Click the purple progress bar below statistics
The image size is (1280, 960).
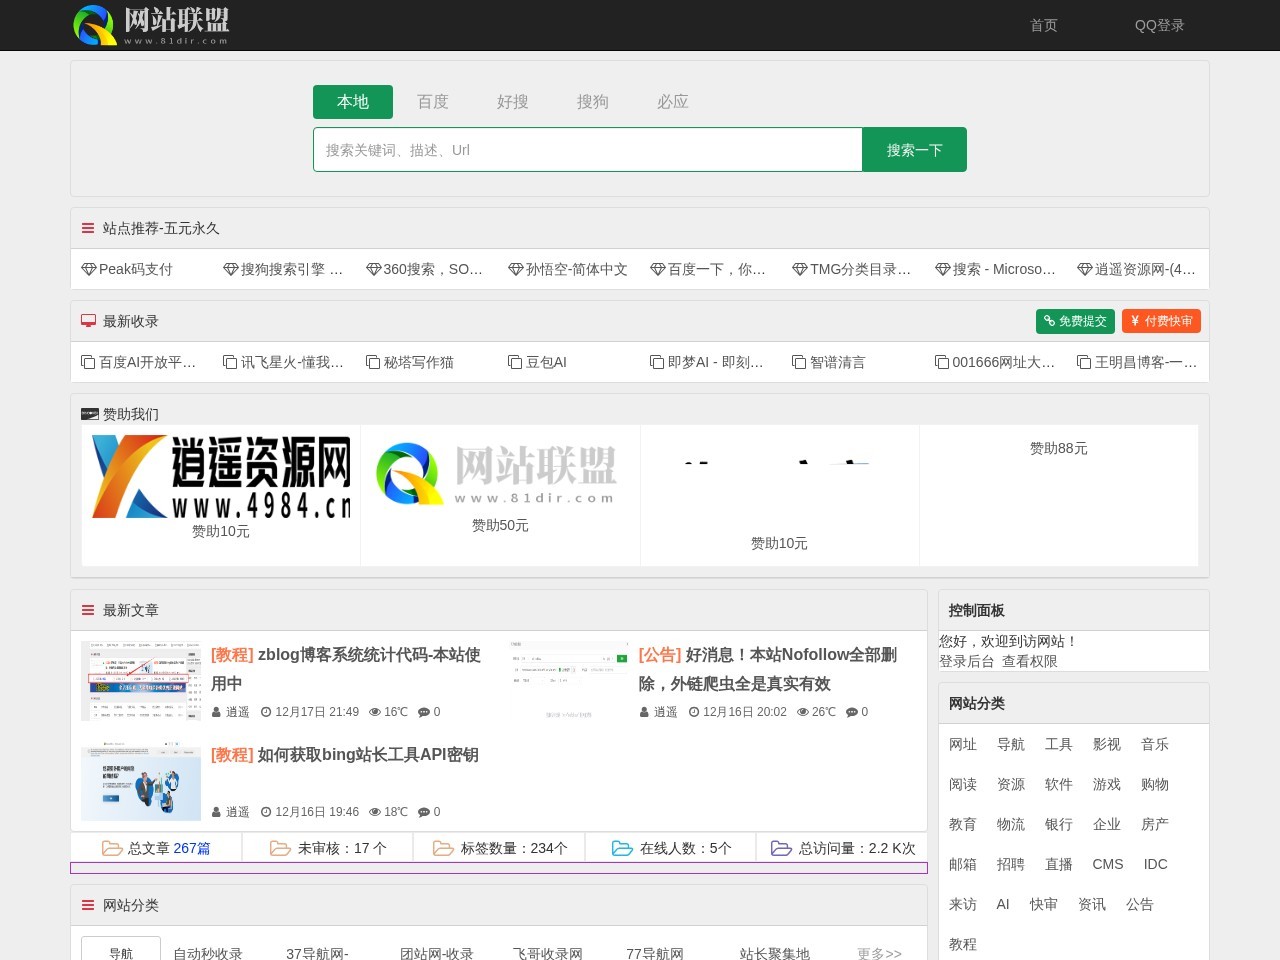pyautogui.click(x=498, y=868)
